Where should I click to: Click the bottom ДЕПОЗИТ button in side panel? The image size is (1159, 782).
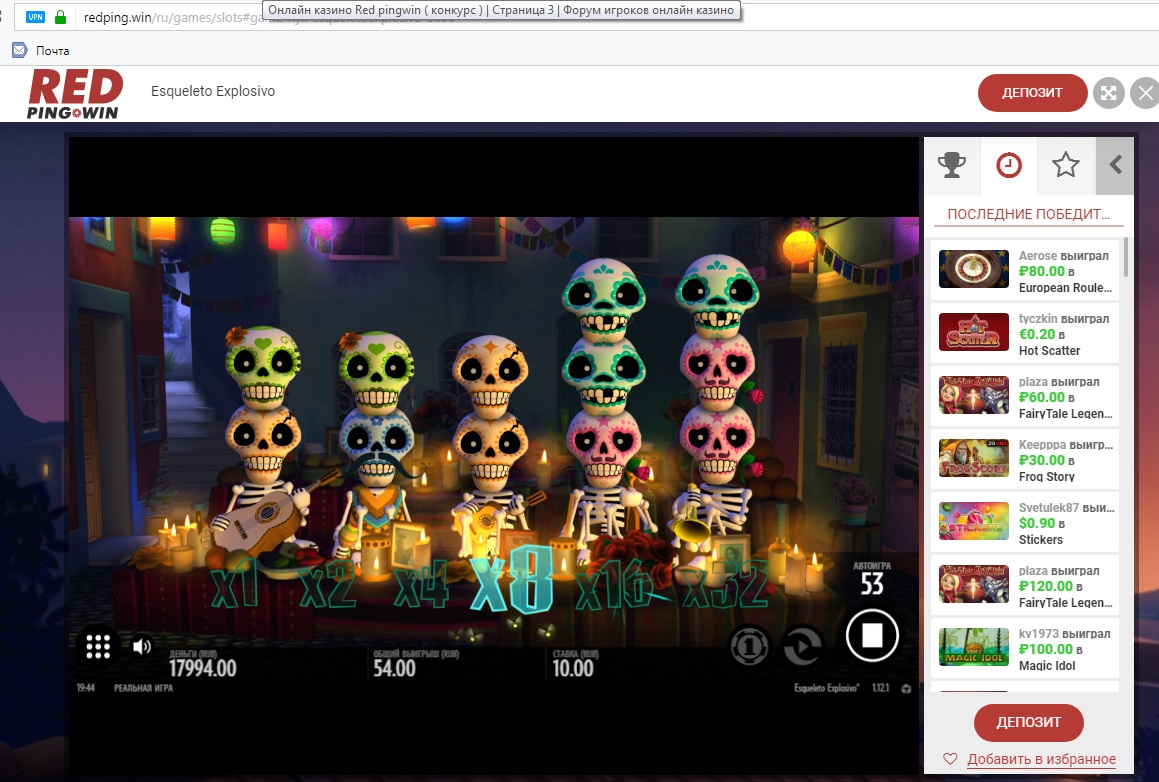click(1028, 723)
